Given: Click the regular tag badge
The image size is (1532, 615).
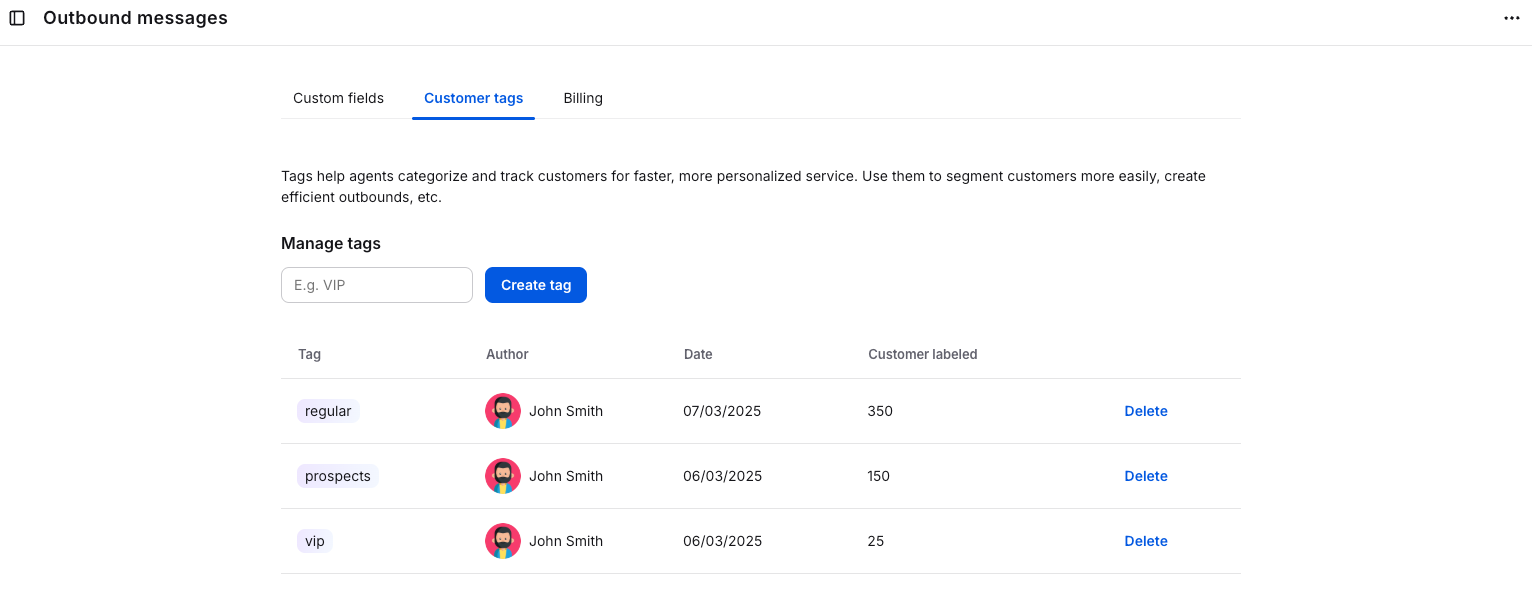Looking at the screenshot, I should tap(328, 411).
